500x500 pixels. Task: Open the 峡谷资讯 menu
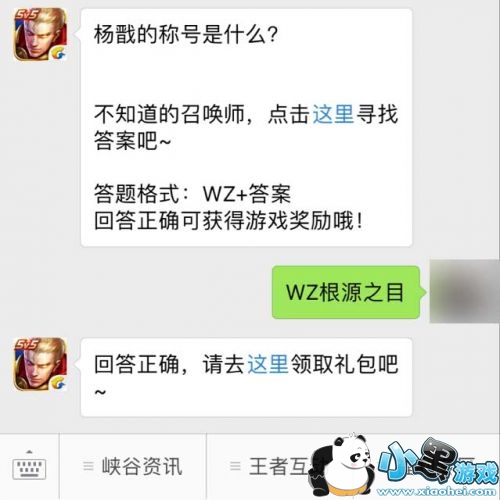(142, 466)
